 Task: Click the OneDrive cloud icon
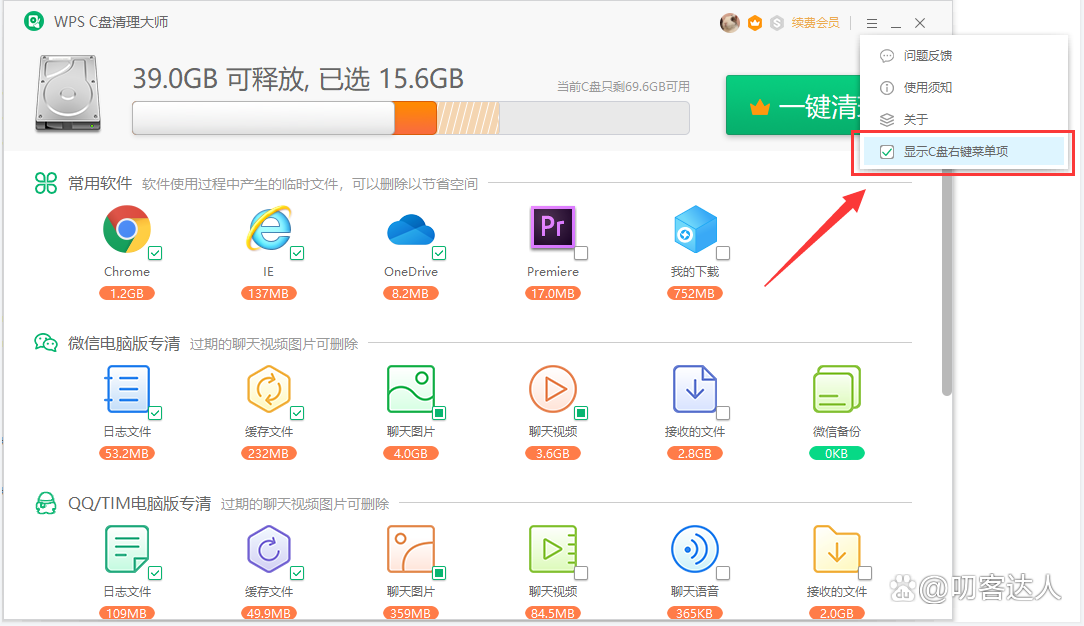pyautogui.click(x=411, y=230)
